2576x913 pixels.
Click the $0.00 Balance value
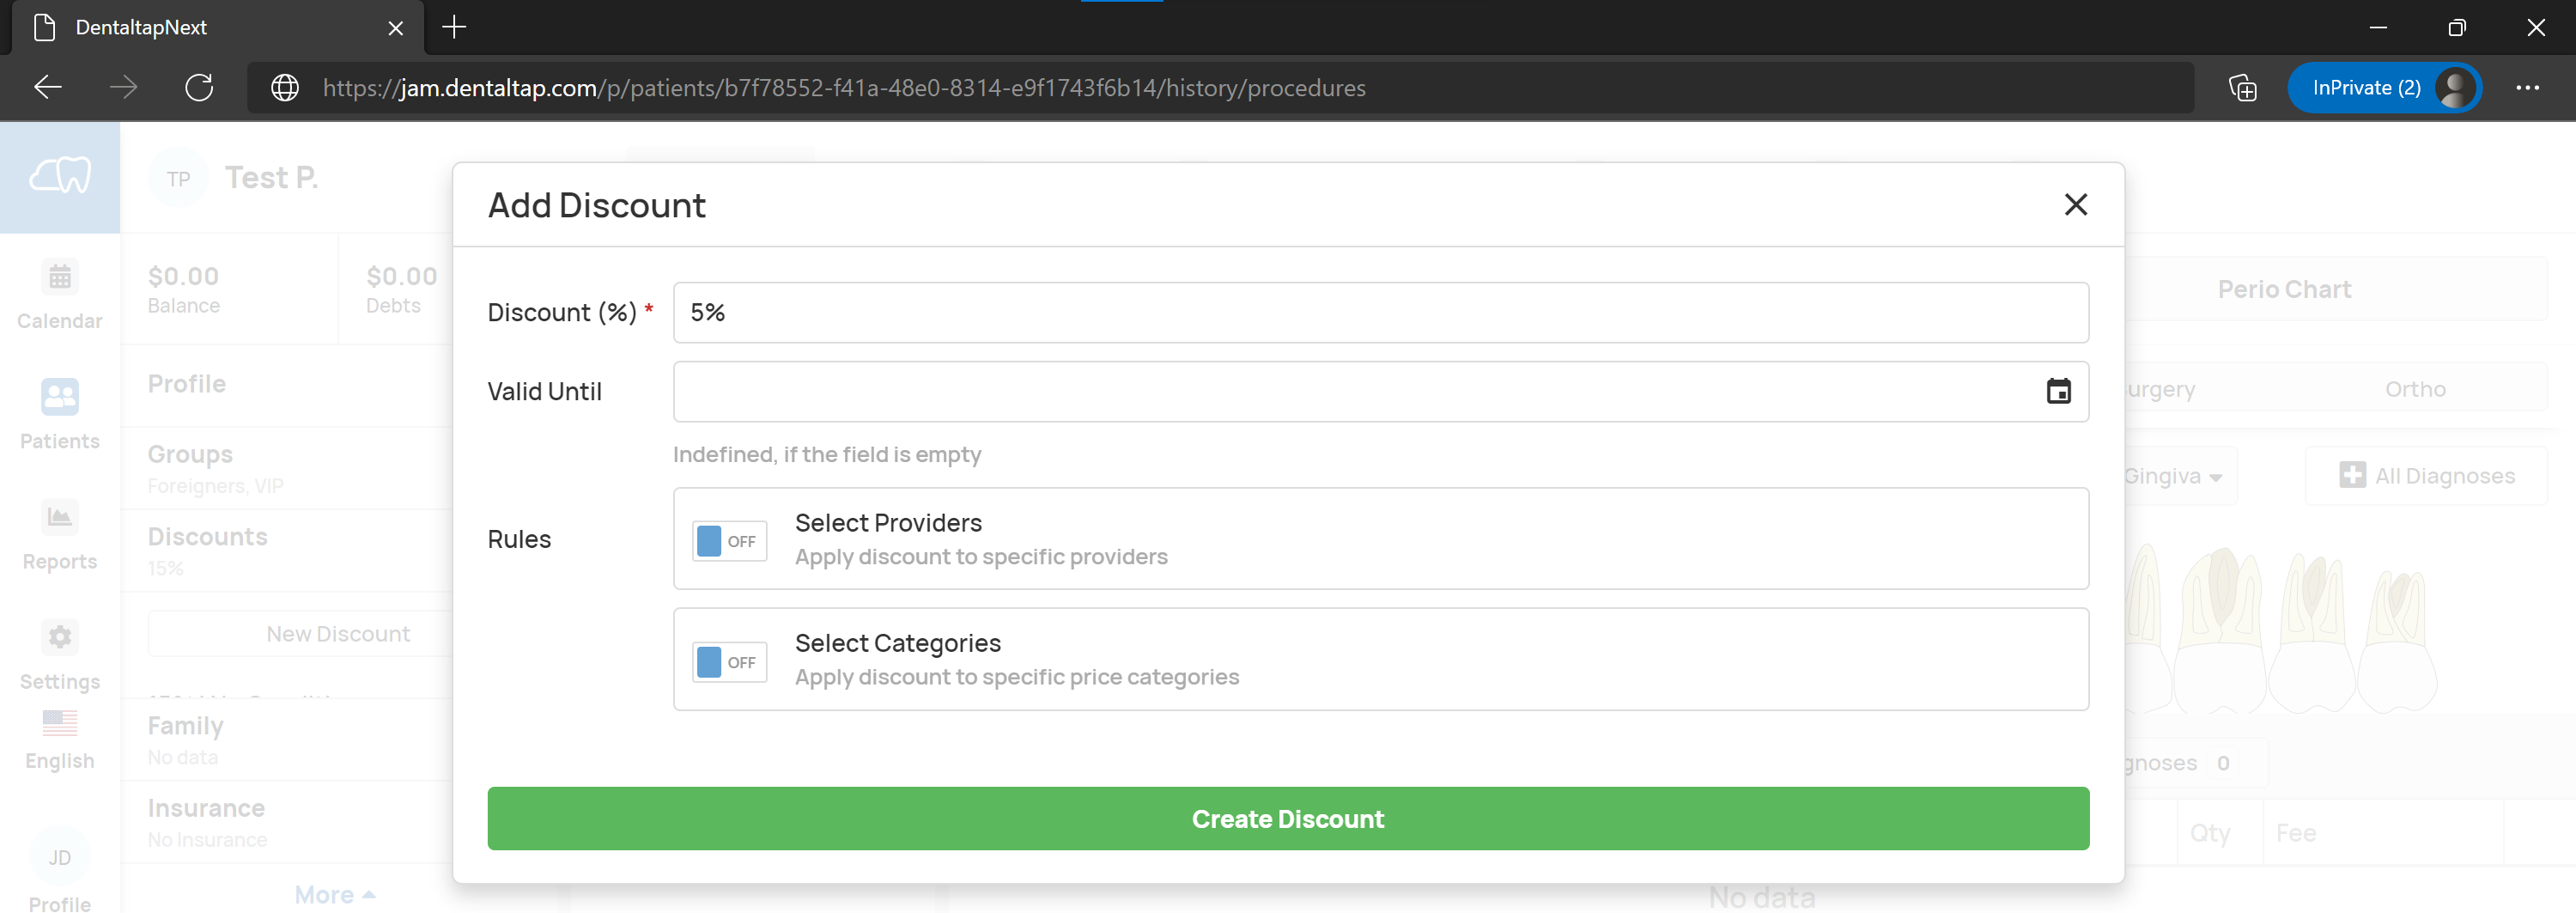pyautogui.click(x=183, y=276)
